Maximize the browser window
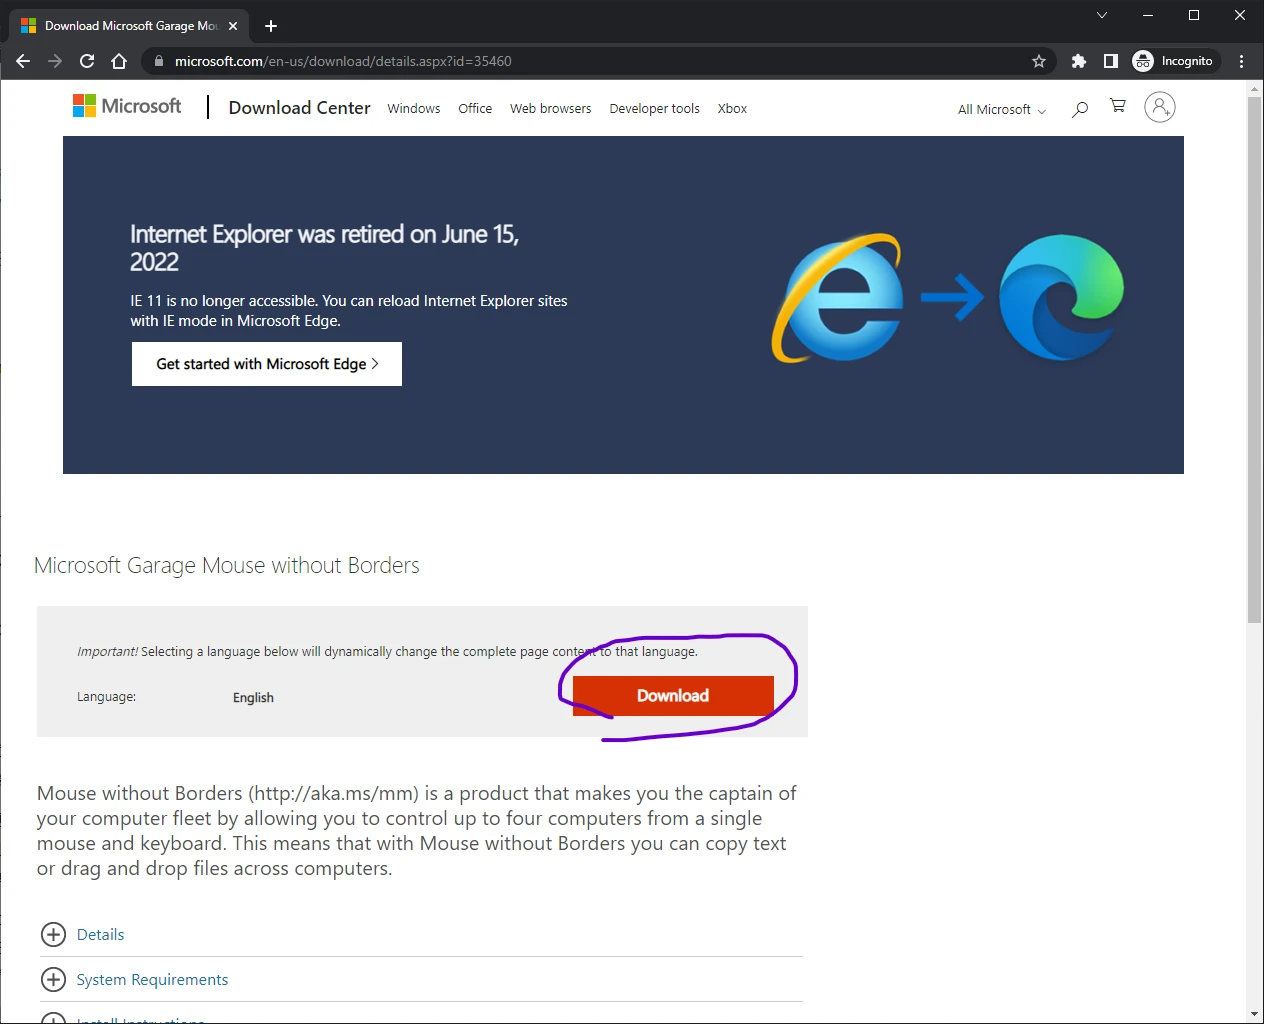The width and height of the screenshot is (1264, 1024). 1194,15
